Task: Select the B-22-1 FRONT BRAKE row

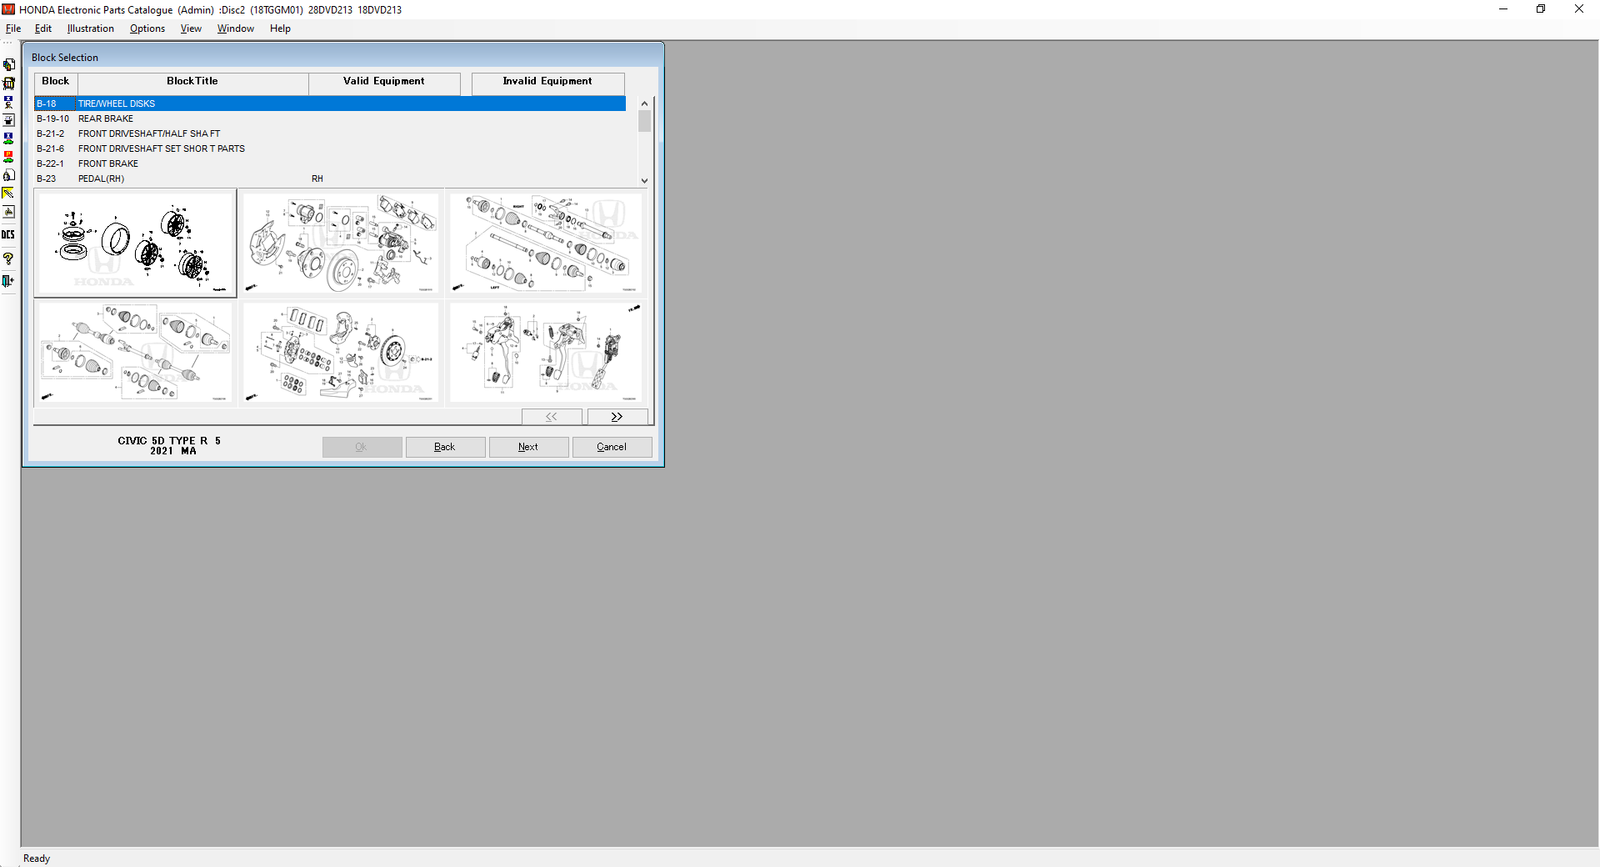Action: click(330, 164)
